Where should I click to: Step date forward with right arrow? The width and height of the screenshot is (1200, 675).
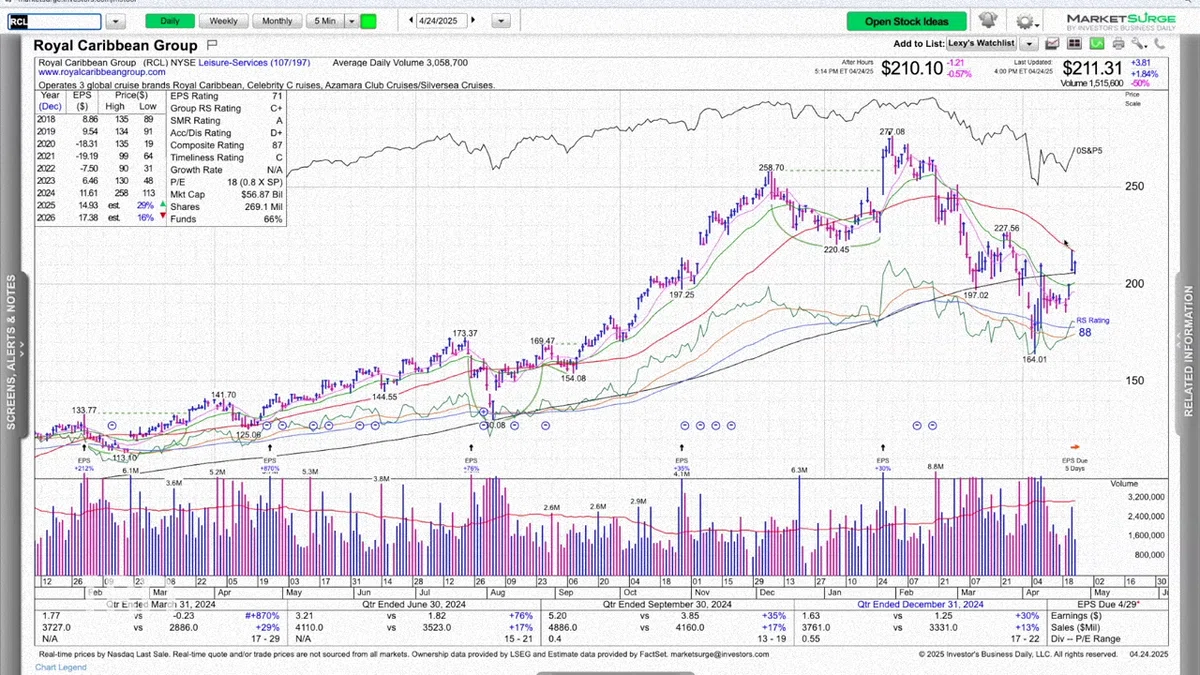point(473,20)
